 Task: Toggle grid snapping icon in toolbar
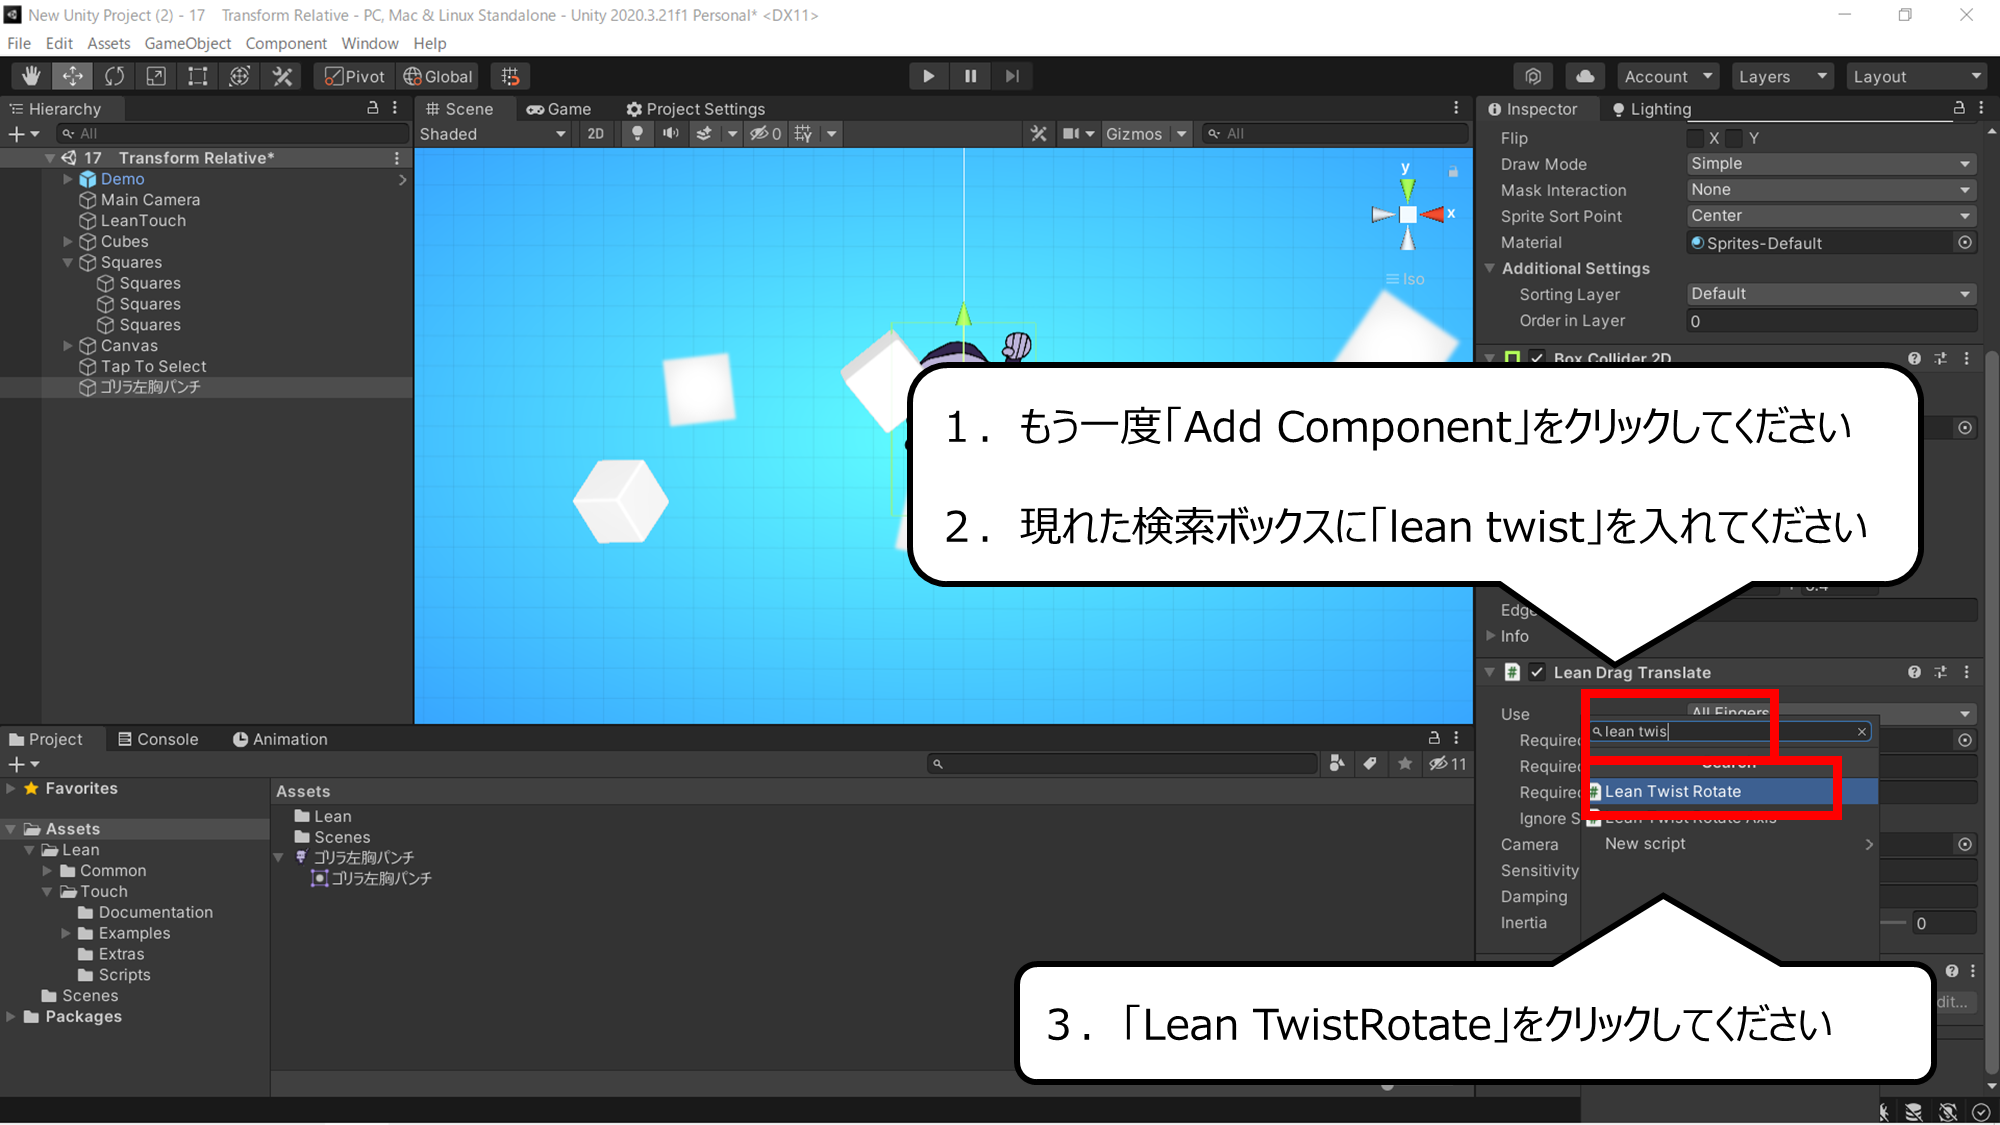coord(510,76)
